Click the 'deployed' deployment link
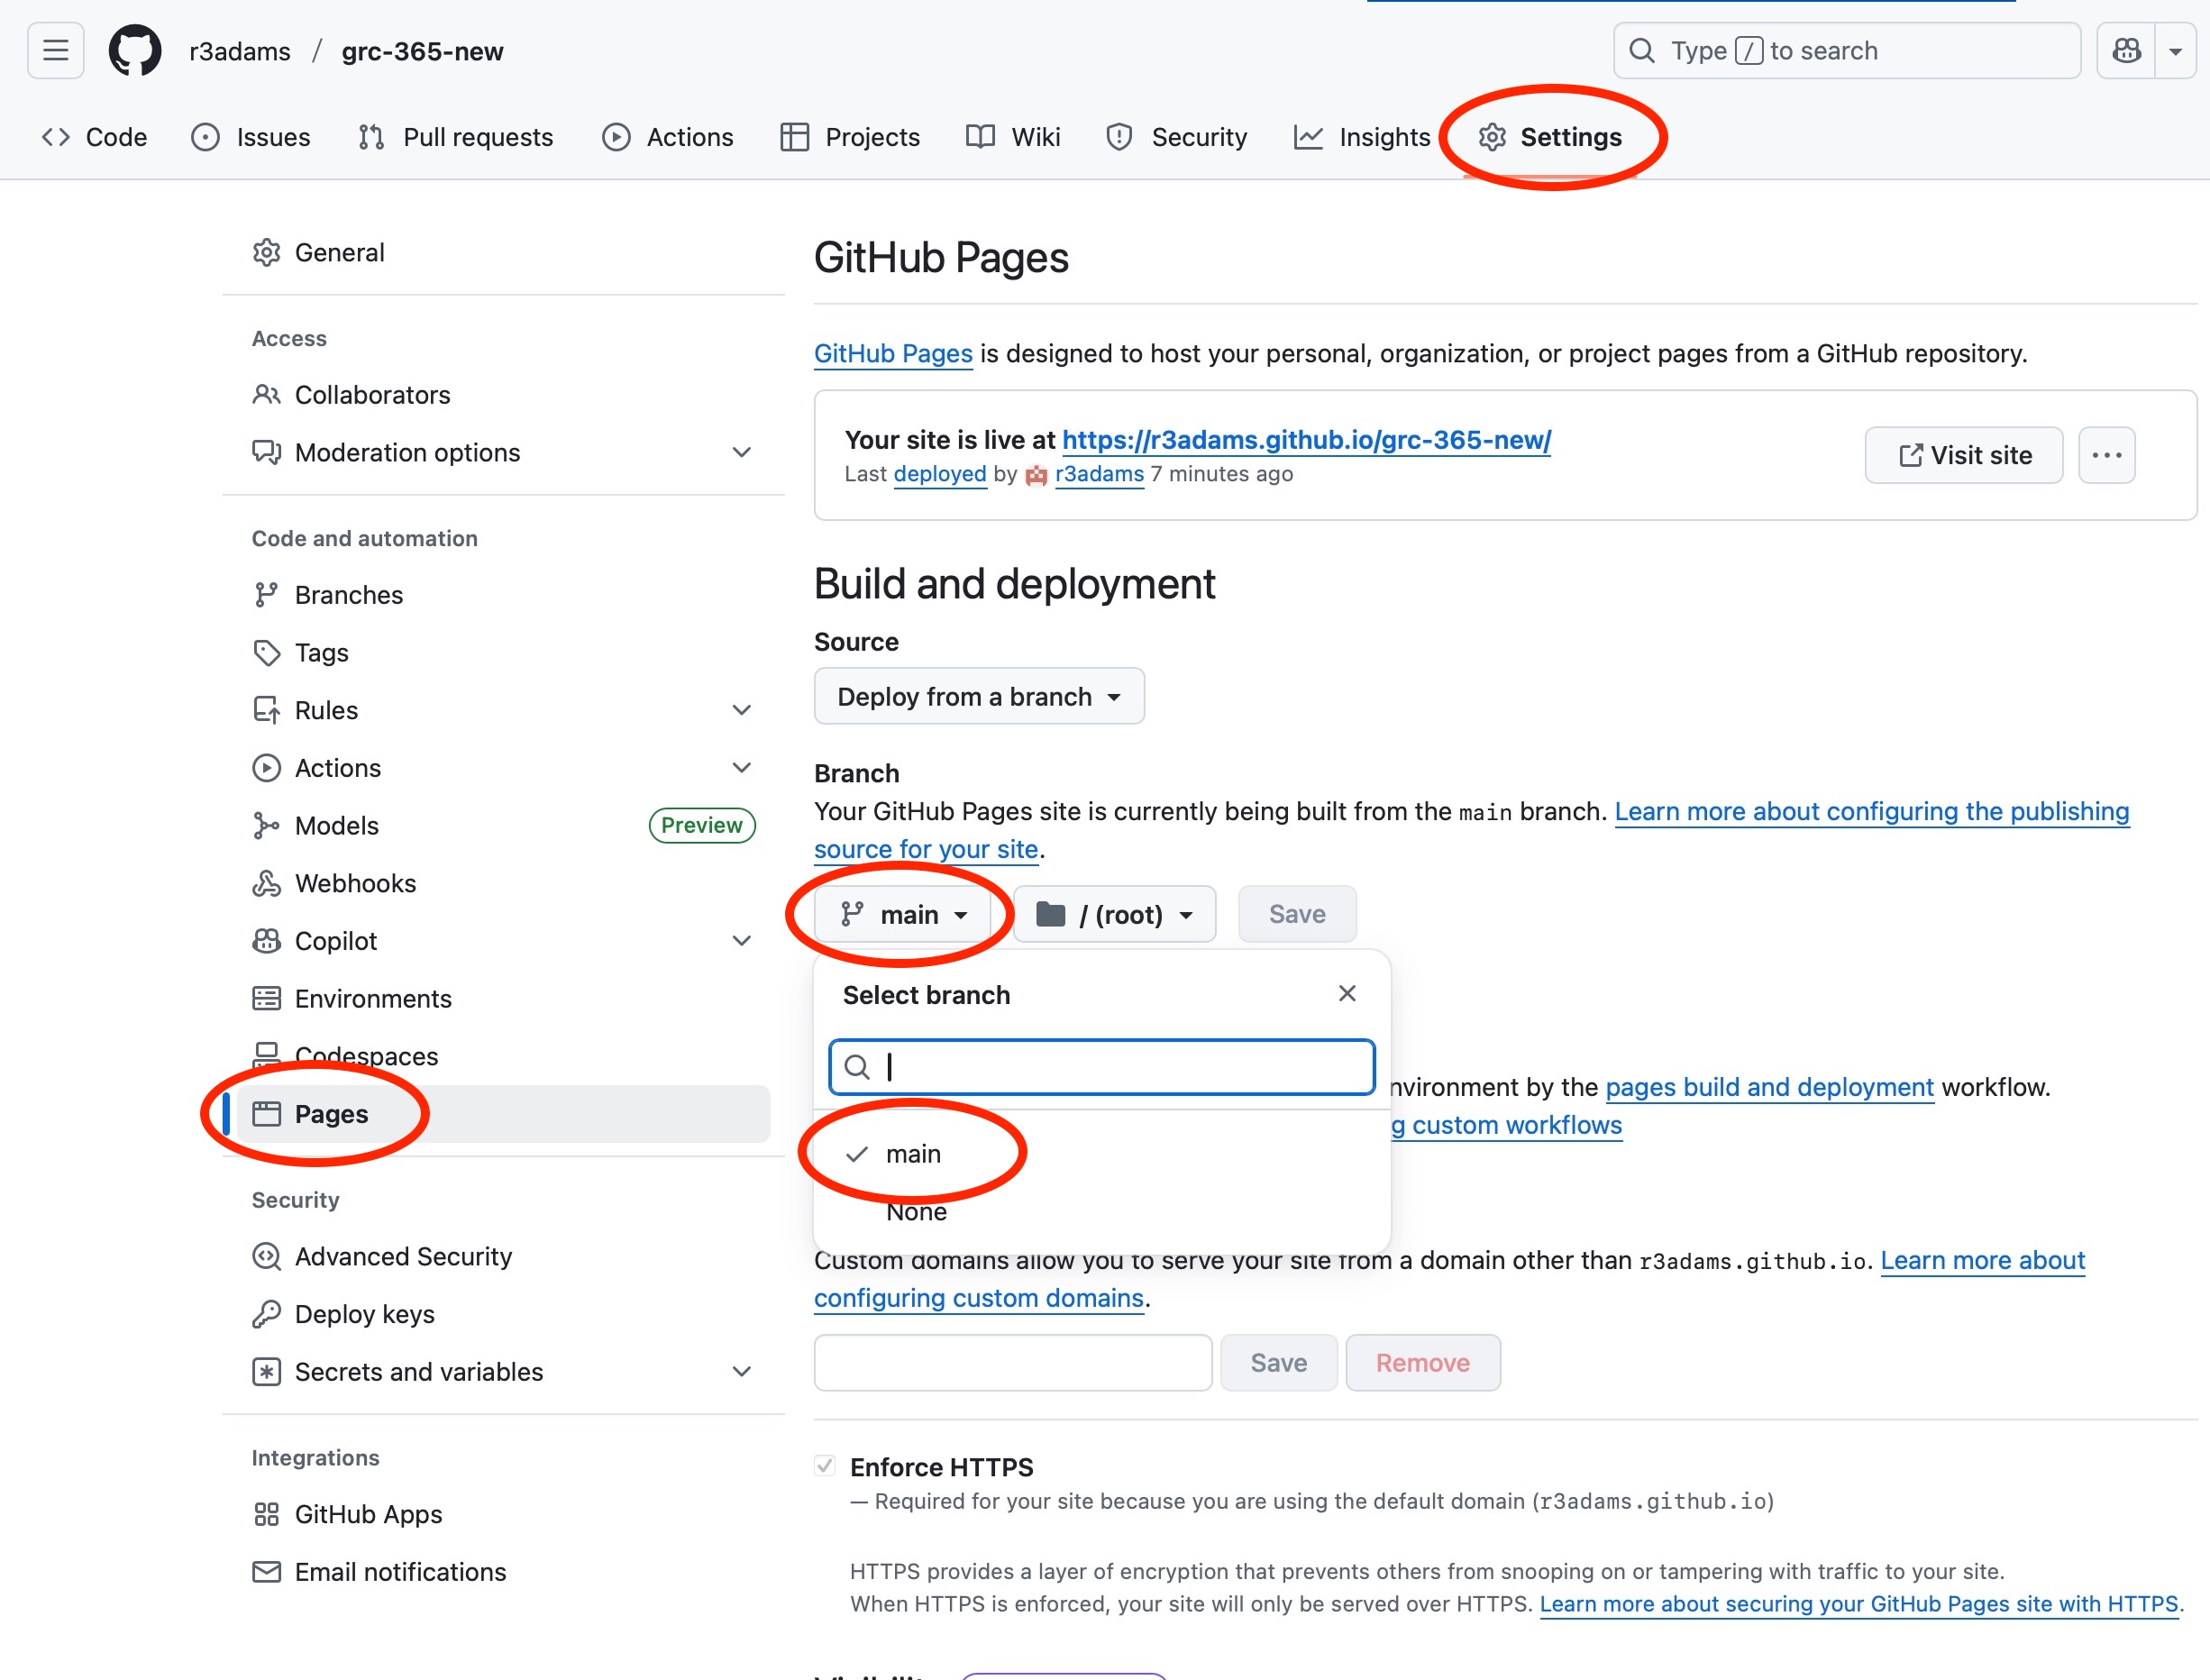 click(x=940, y=474)
